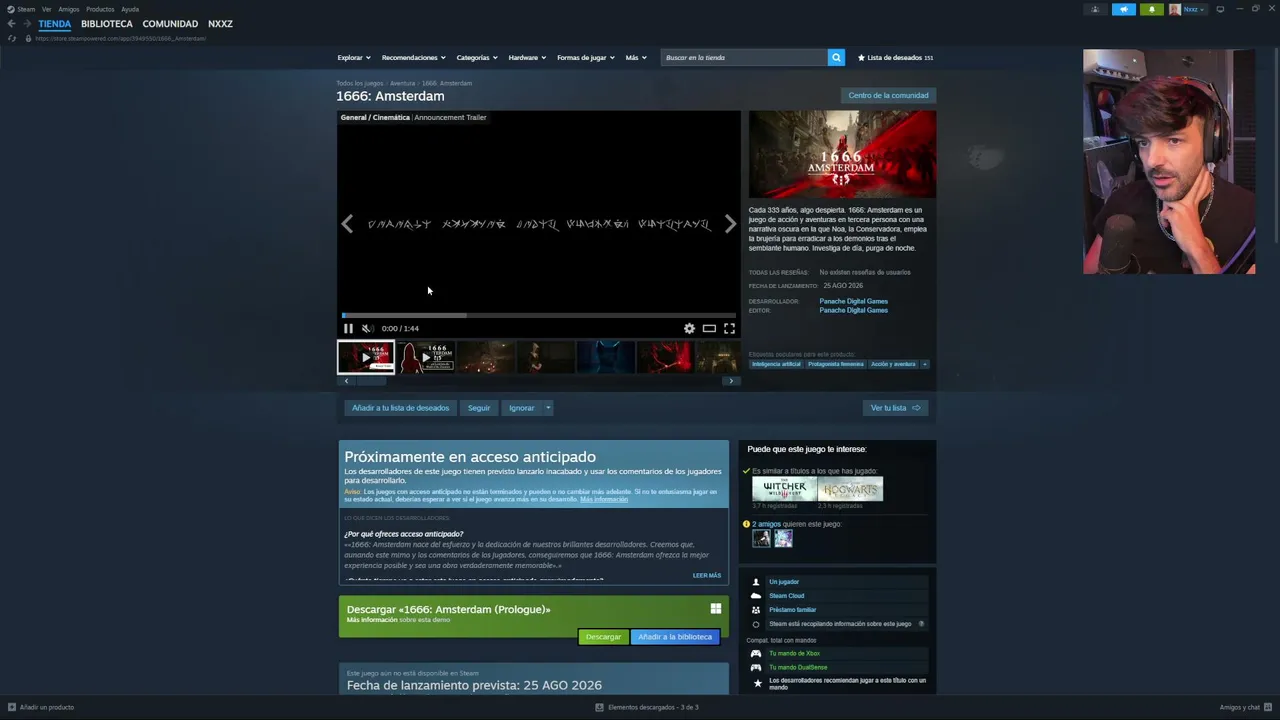The width and height of the screenshot is (1280, 720).
Task: Open video settings gear in trailer player
Action: pyautogui.click(x=689, y=328)
